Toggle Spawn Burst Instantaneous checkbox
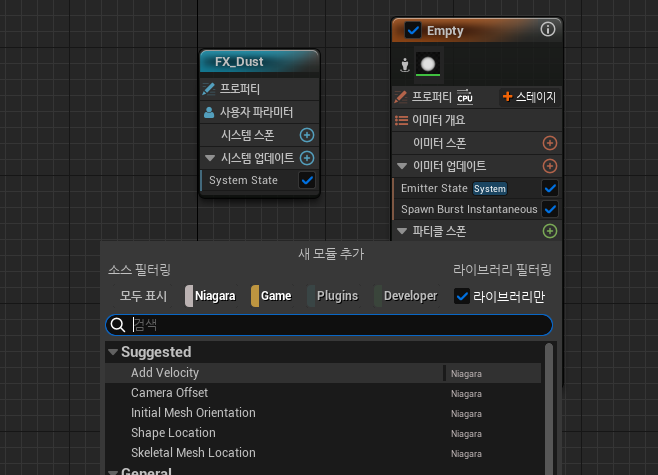The image size is (658, 475). 550,209
